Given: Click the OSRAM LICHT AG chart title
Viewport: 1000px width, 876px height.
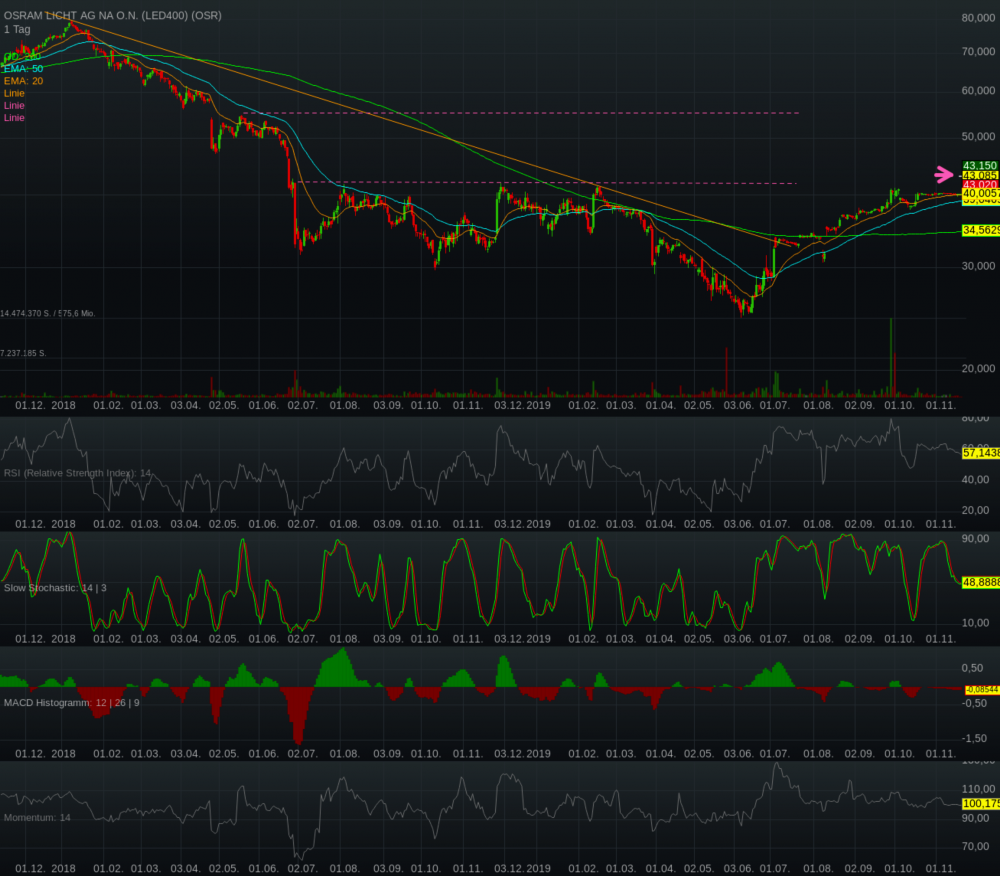Looking at the screenshot, I should pyautogui.click(x=111, y=16).
